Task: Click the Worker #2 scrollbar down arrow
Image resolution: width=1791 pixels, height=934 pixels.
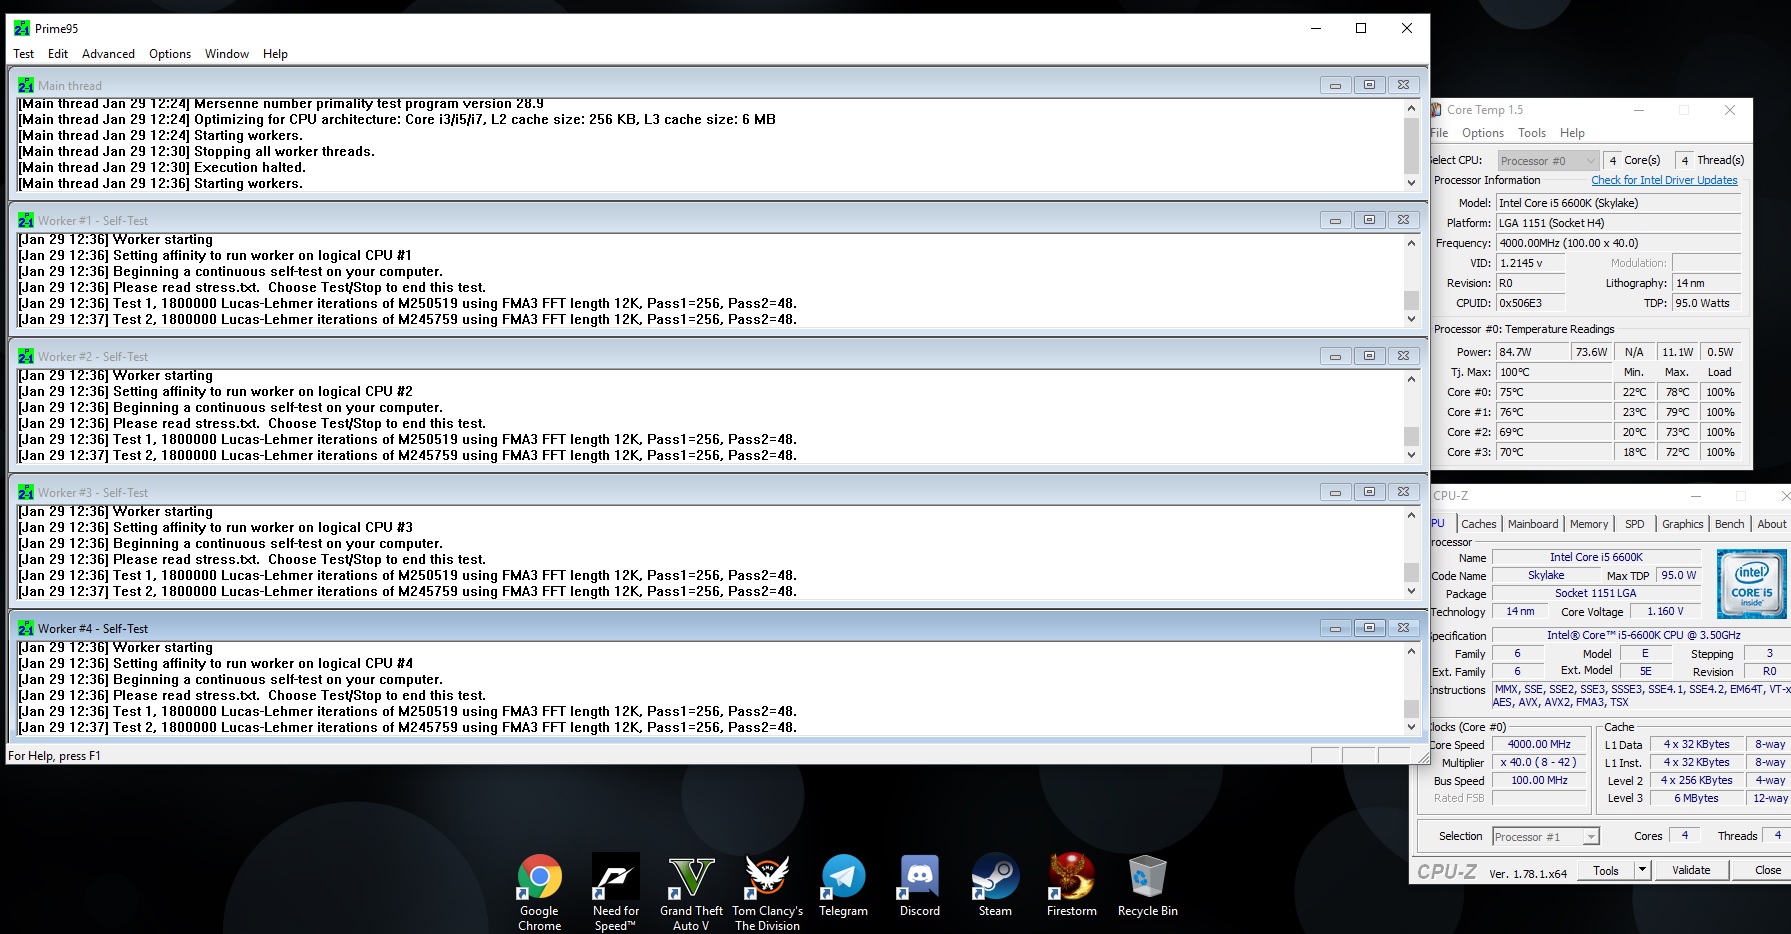Action: [1411, 455]
